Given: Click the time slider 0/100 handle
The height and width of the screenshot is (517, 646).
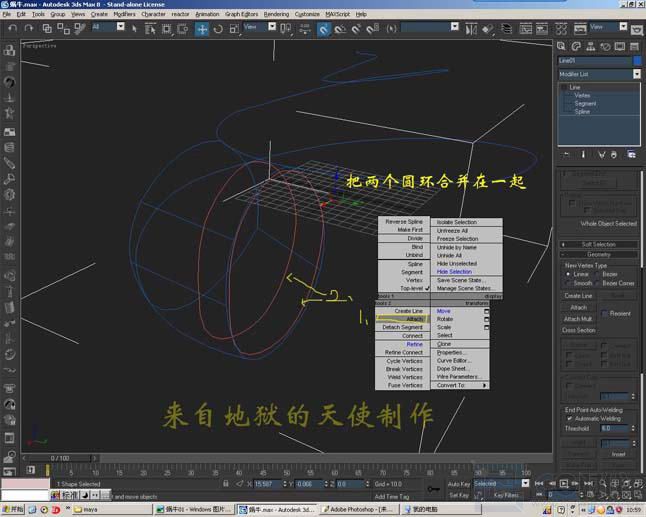Looking at the screenshot, I should [60, 458].
